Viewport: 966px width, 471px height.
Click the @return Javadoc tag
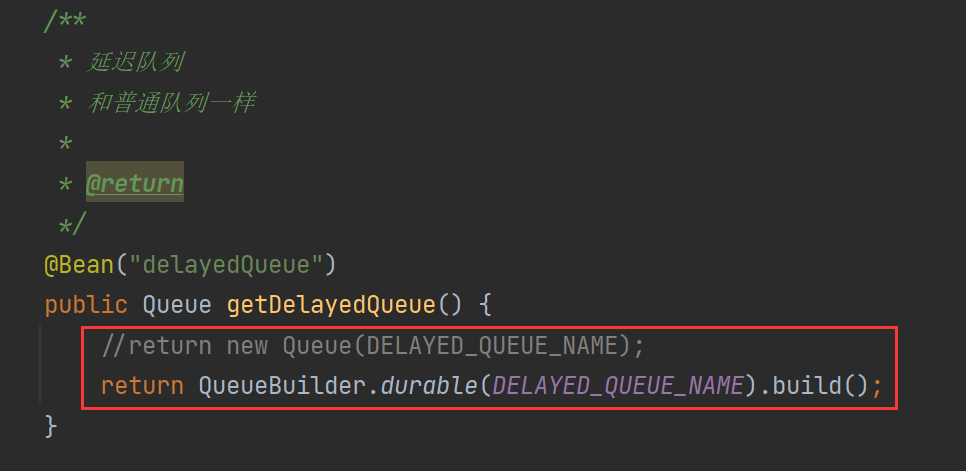[135, 183]
